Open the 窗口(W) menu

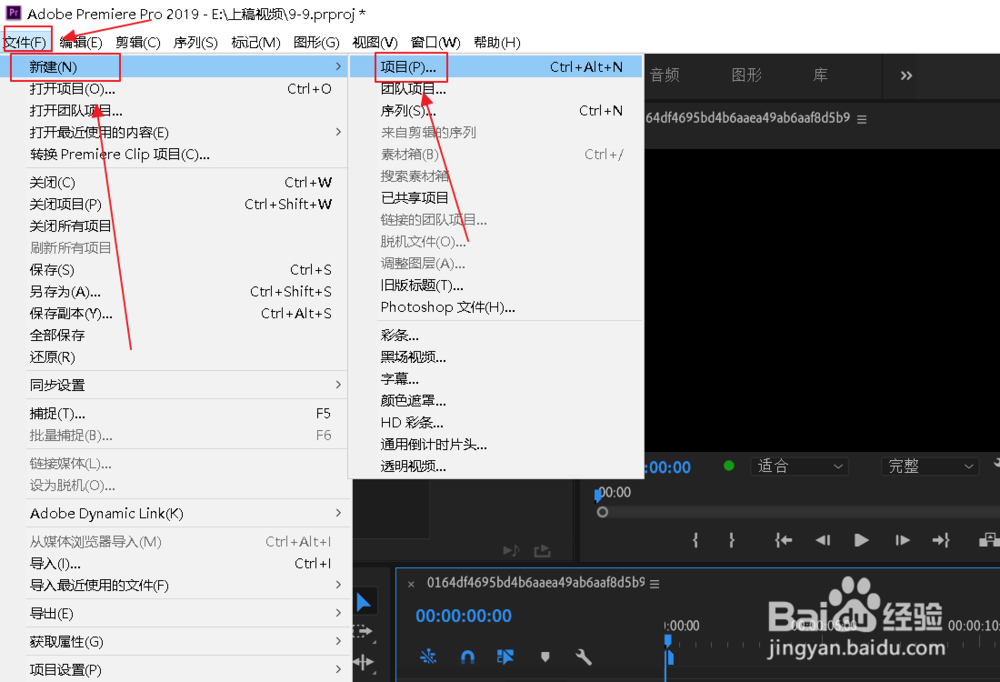click(436, 42)
